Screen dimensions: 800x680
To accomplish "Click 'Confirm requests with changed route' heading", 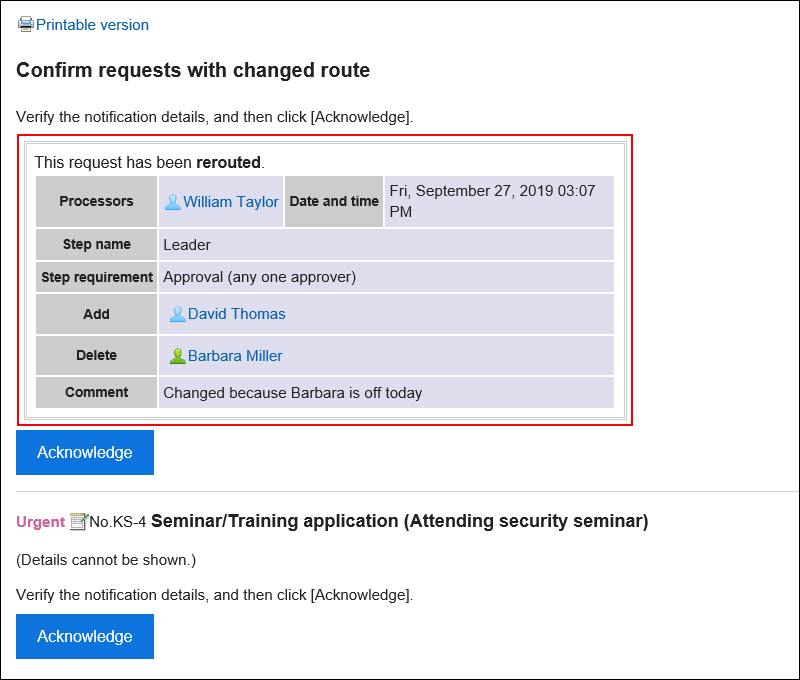I will click(193, 70).
